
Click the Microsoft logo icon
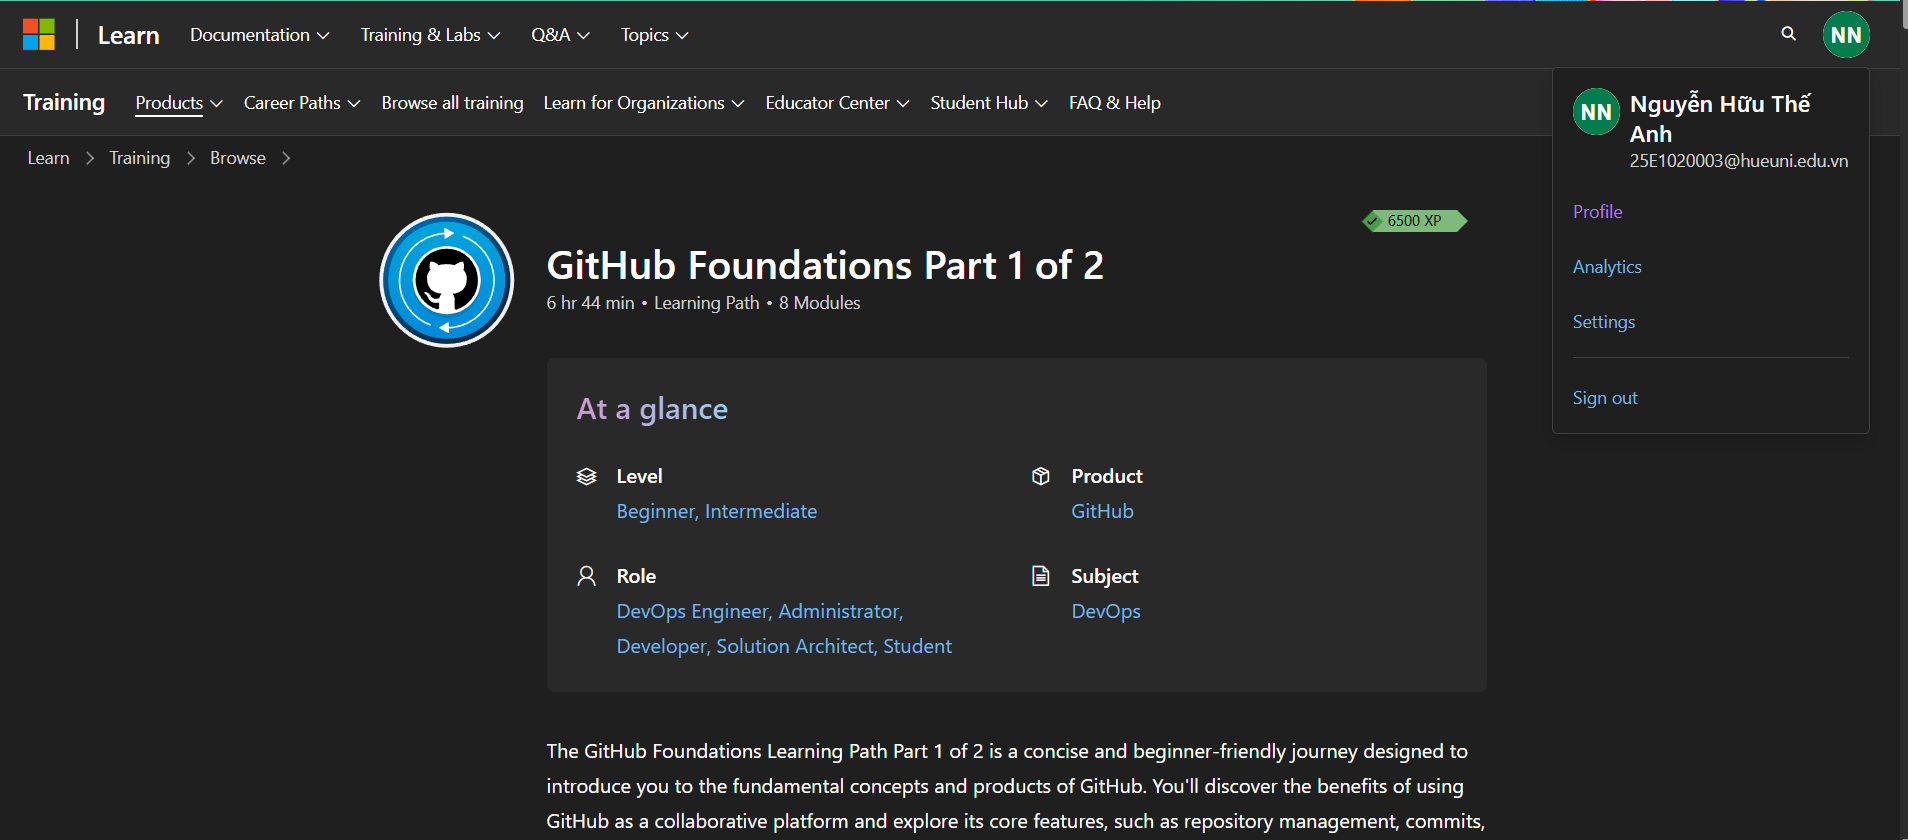pyautogui.click(x=39, y=35)
